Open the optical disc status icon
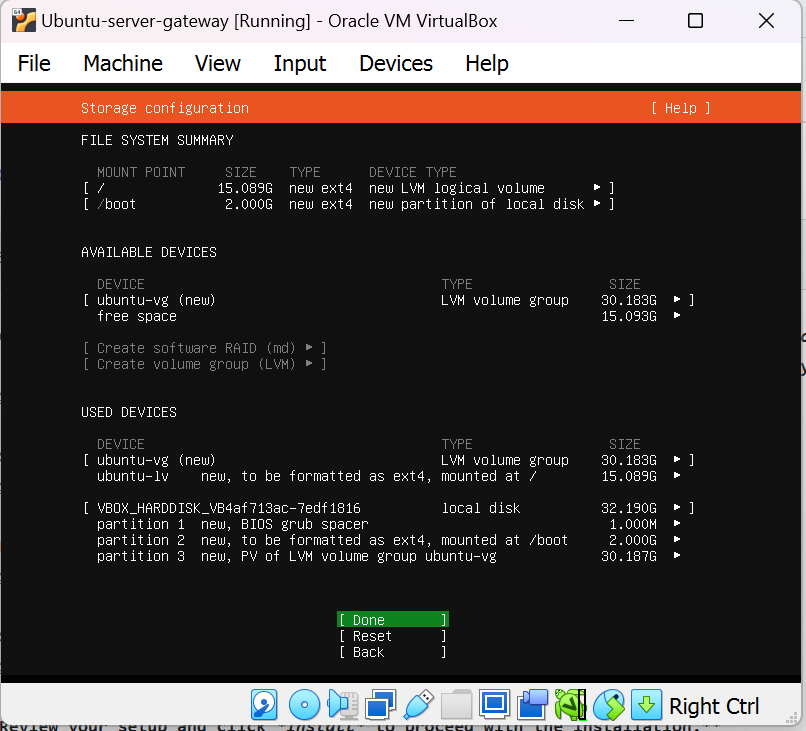This screenshot has width=806, height=731. pyautogui.click(x=304, y=705)
